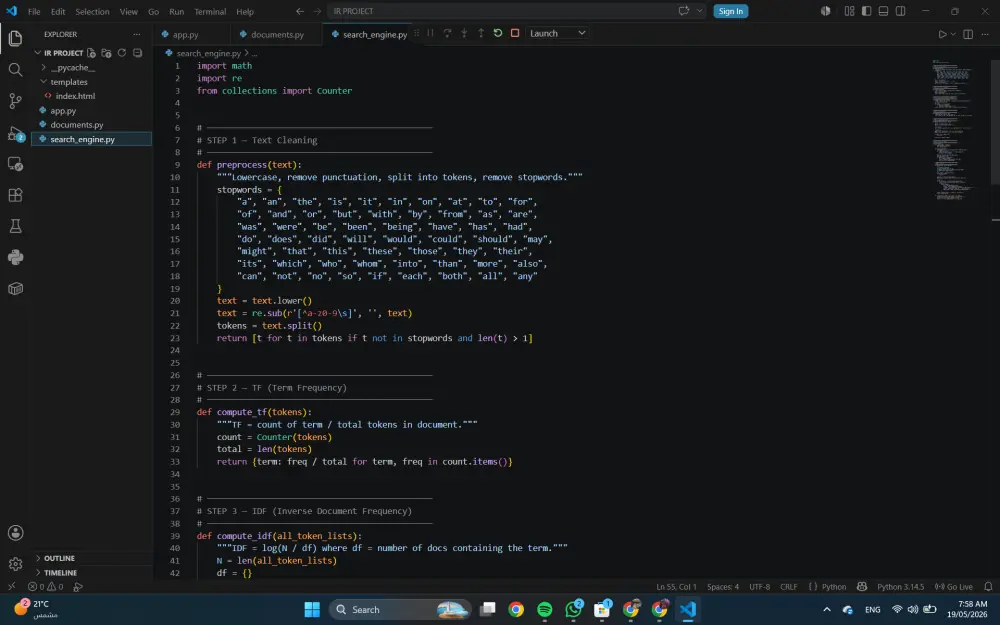This screenshot has height=625, width=1000.
Task: Switch to the documents.py tab
Action: (277, 34)
